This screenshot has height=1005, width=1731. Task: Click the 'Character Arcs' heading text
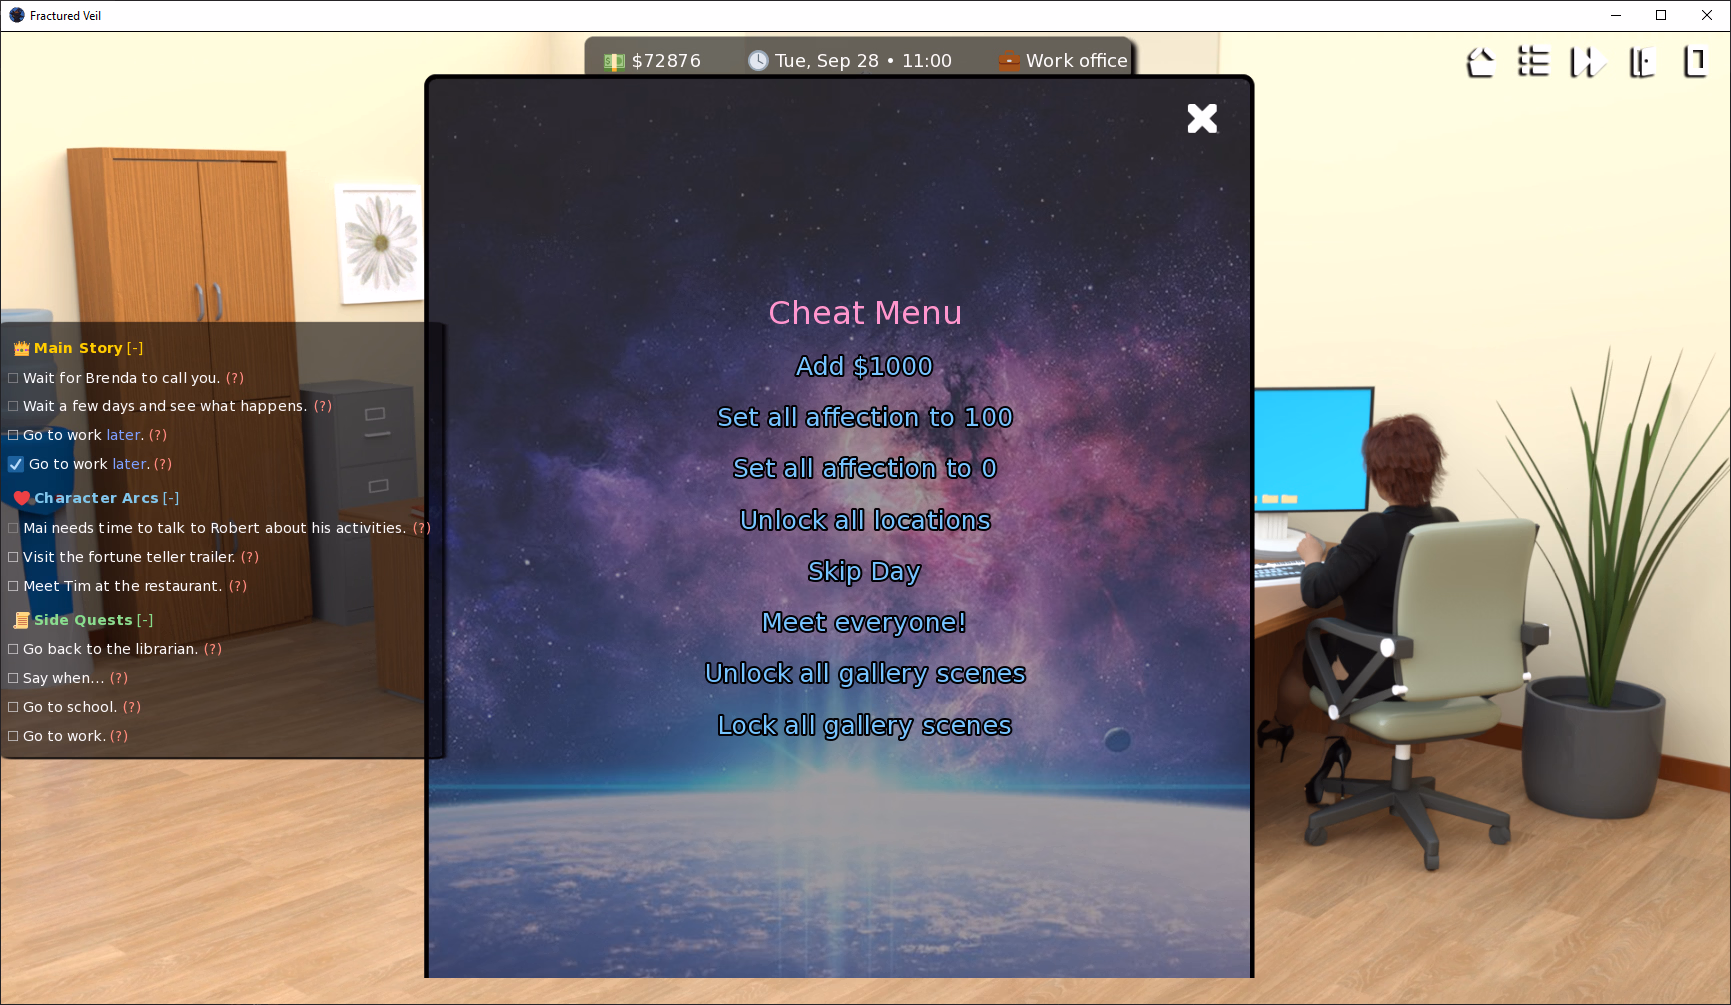coord(96,498)
